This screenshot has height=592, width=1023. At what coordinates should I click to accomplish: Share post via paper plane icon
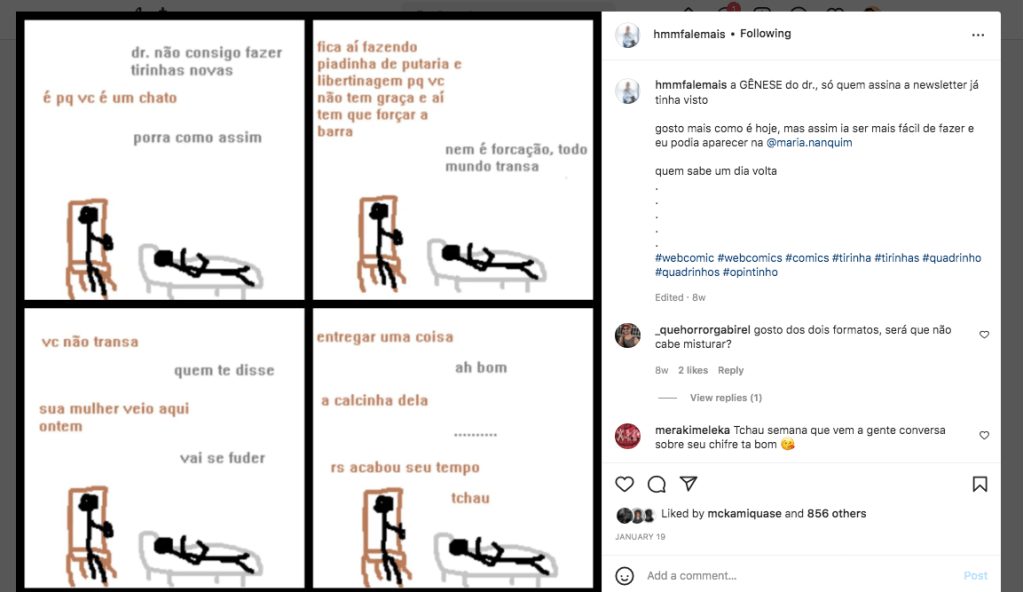688,483
